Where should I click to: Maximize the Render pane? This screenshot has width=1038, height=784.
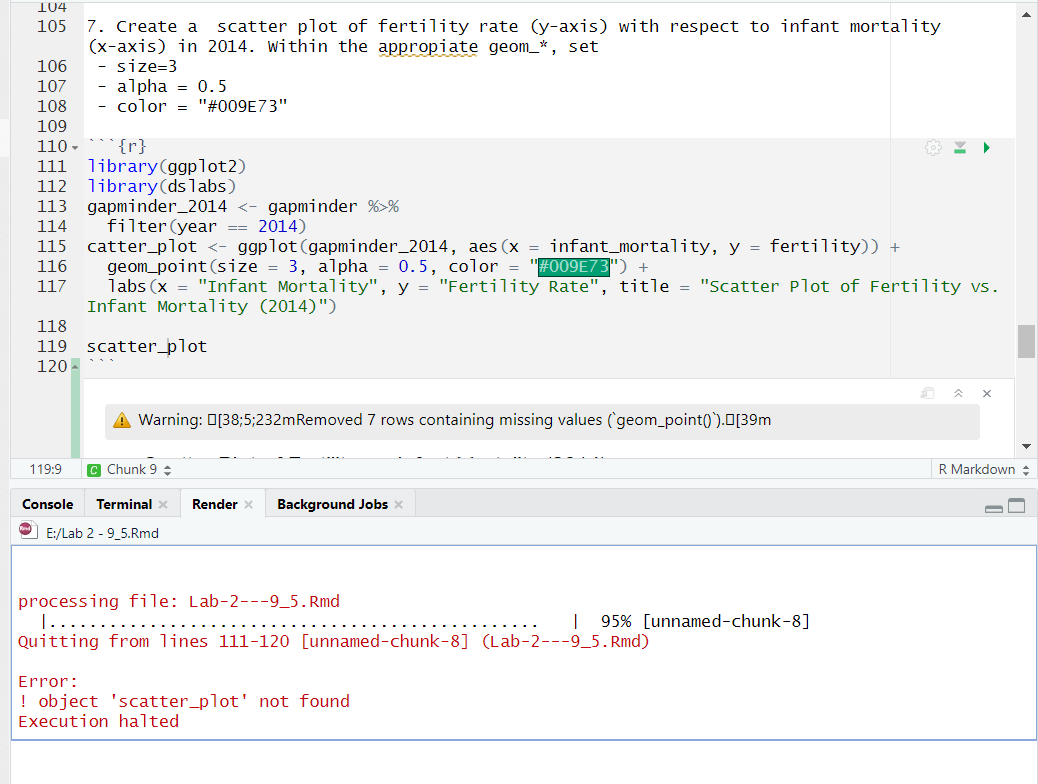coord(1016,506)
